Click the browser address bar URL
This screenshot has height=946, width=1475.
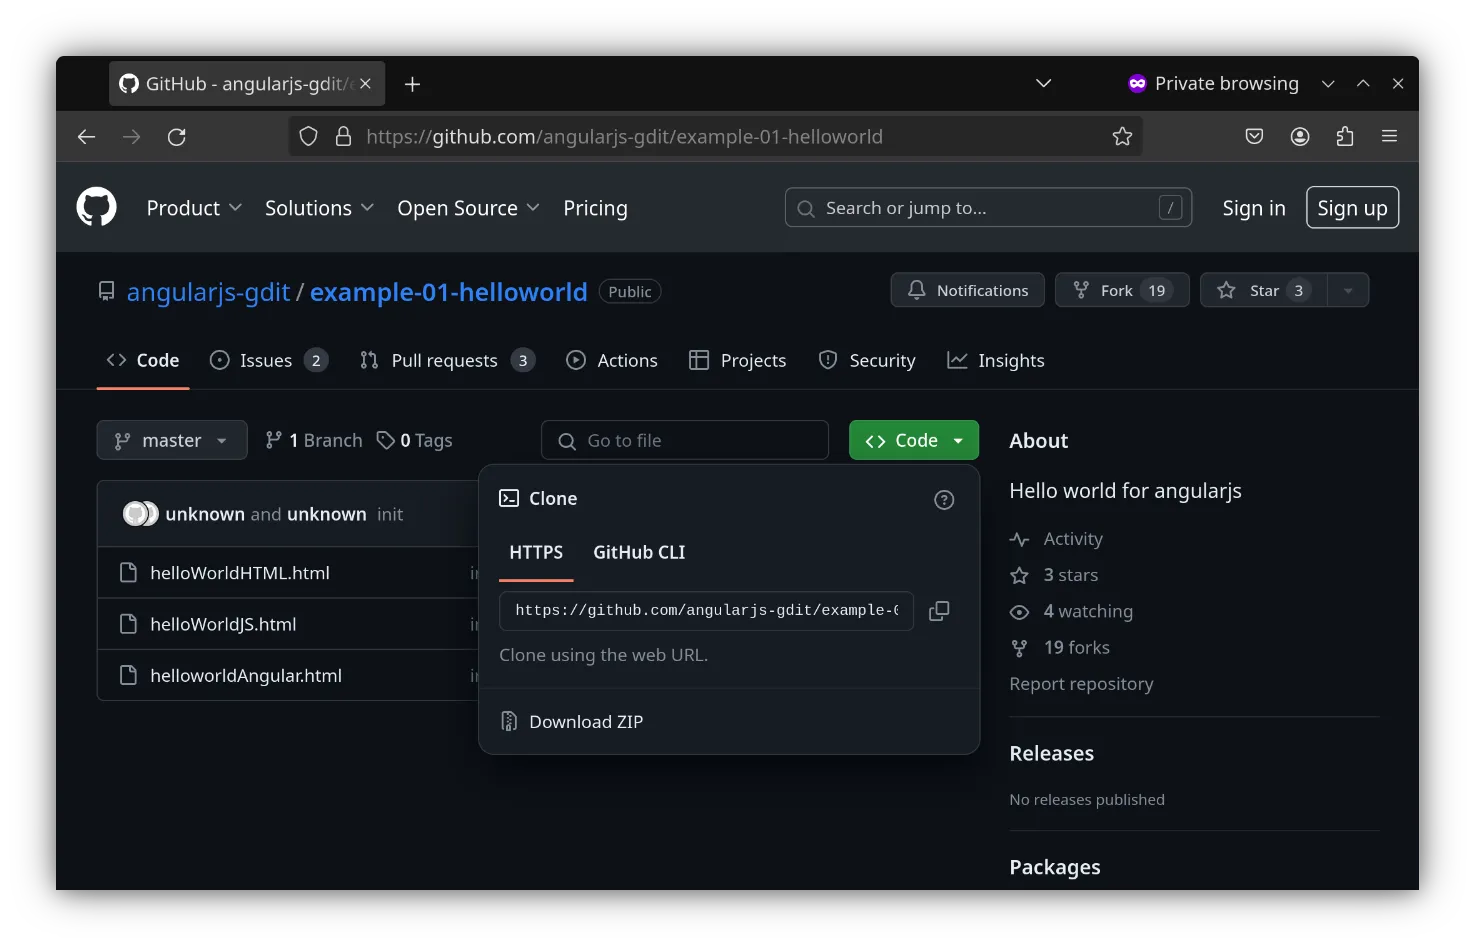[x=624, y=137]
